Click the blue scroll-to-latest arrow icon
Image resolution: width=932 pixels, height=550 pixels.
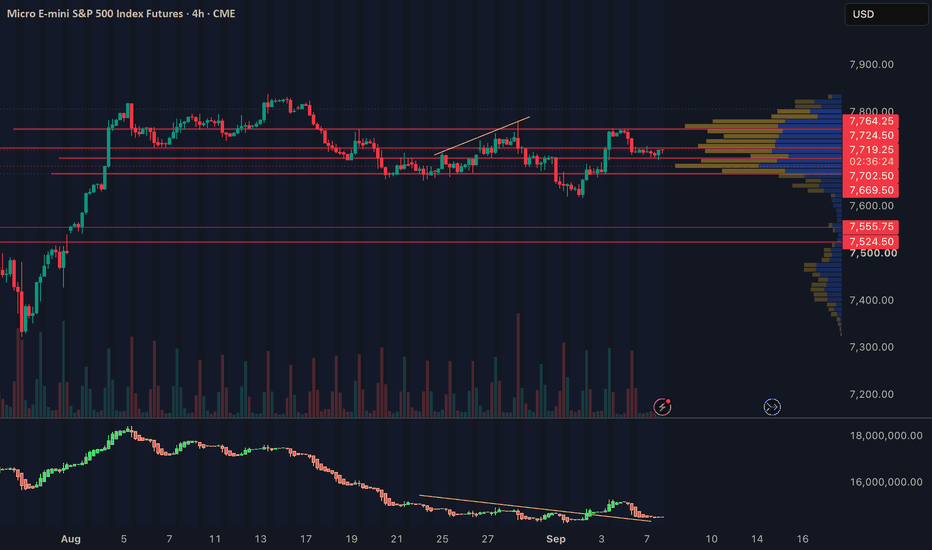[772, 407]
